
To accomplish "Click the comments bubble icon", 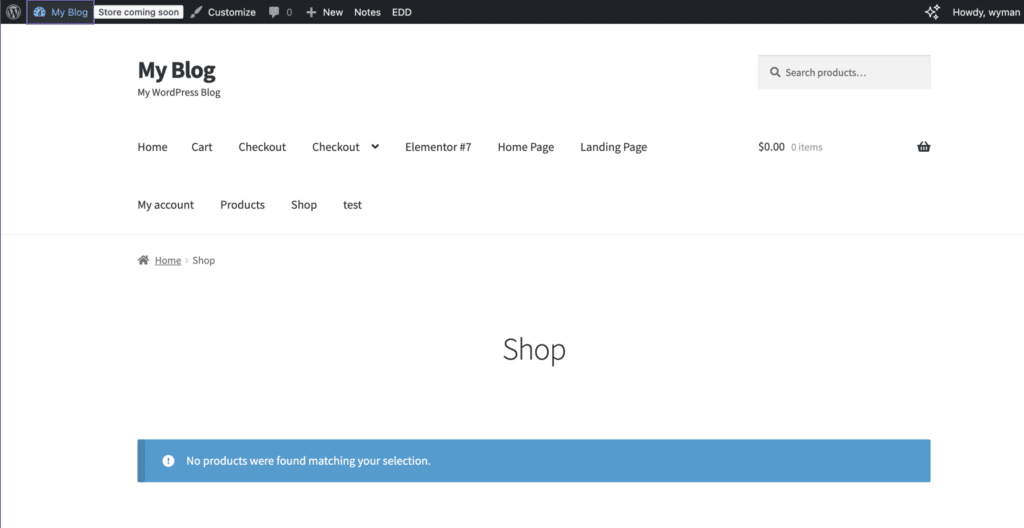I will [x=274, y=12].
